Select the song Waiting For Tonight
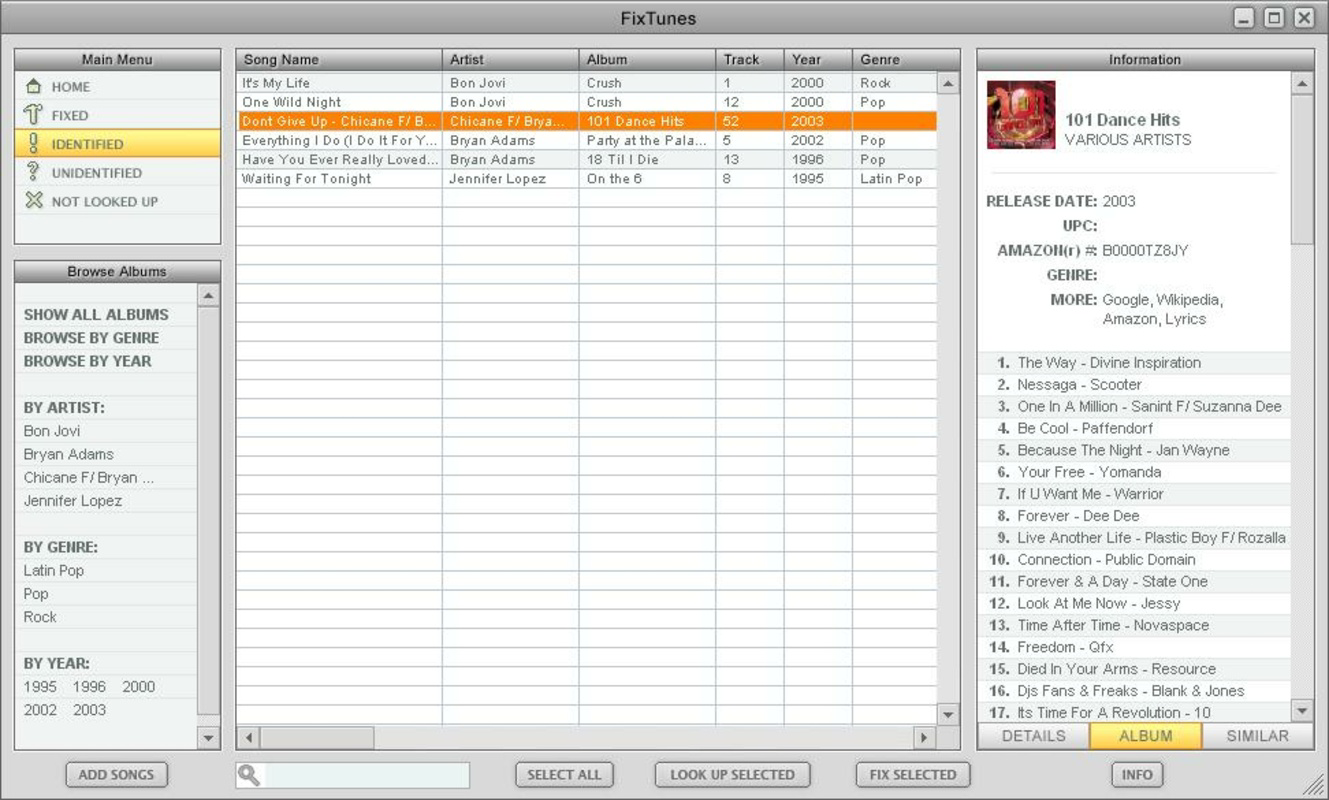1329x800 pixels. pyautogui.click(x=587, y=179)
